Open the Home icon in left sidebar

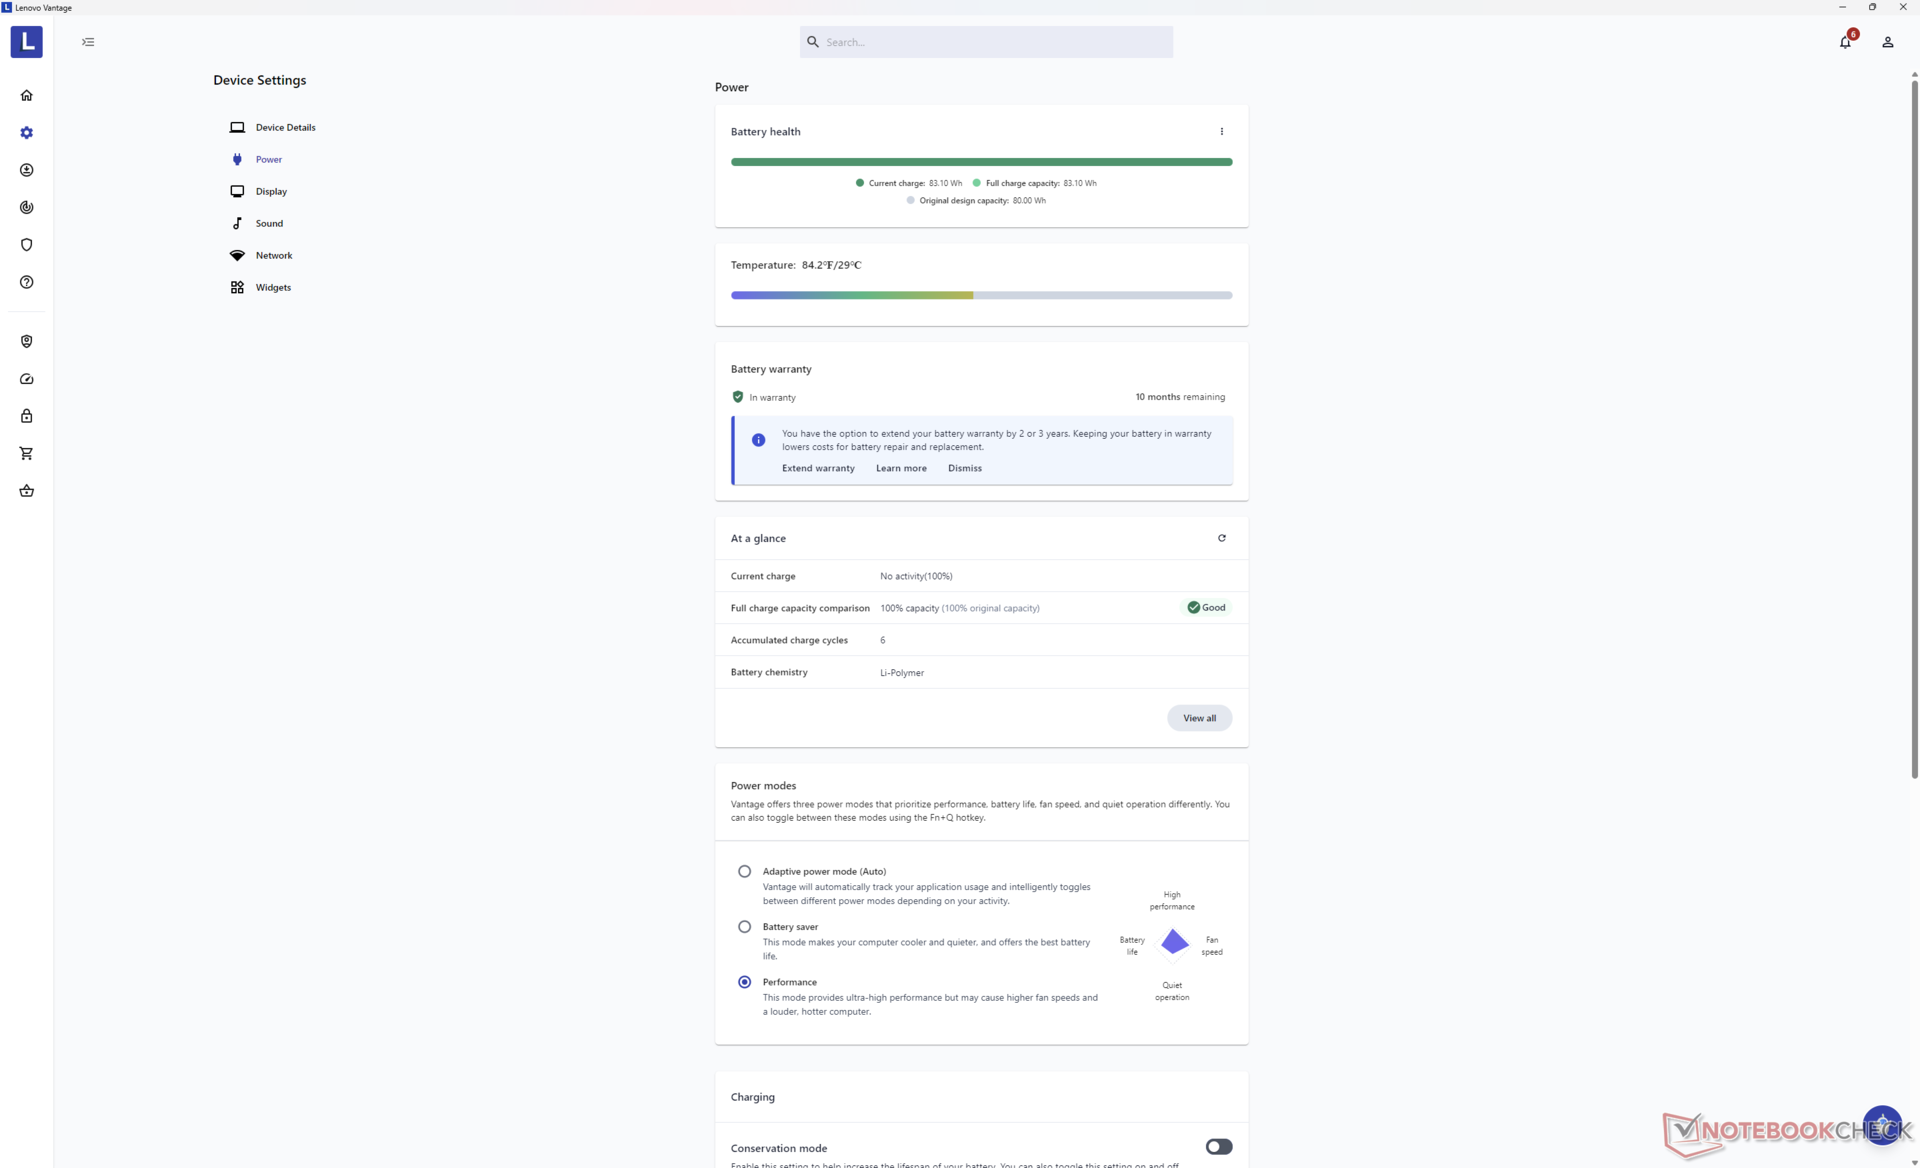(x=27, y=95)
